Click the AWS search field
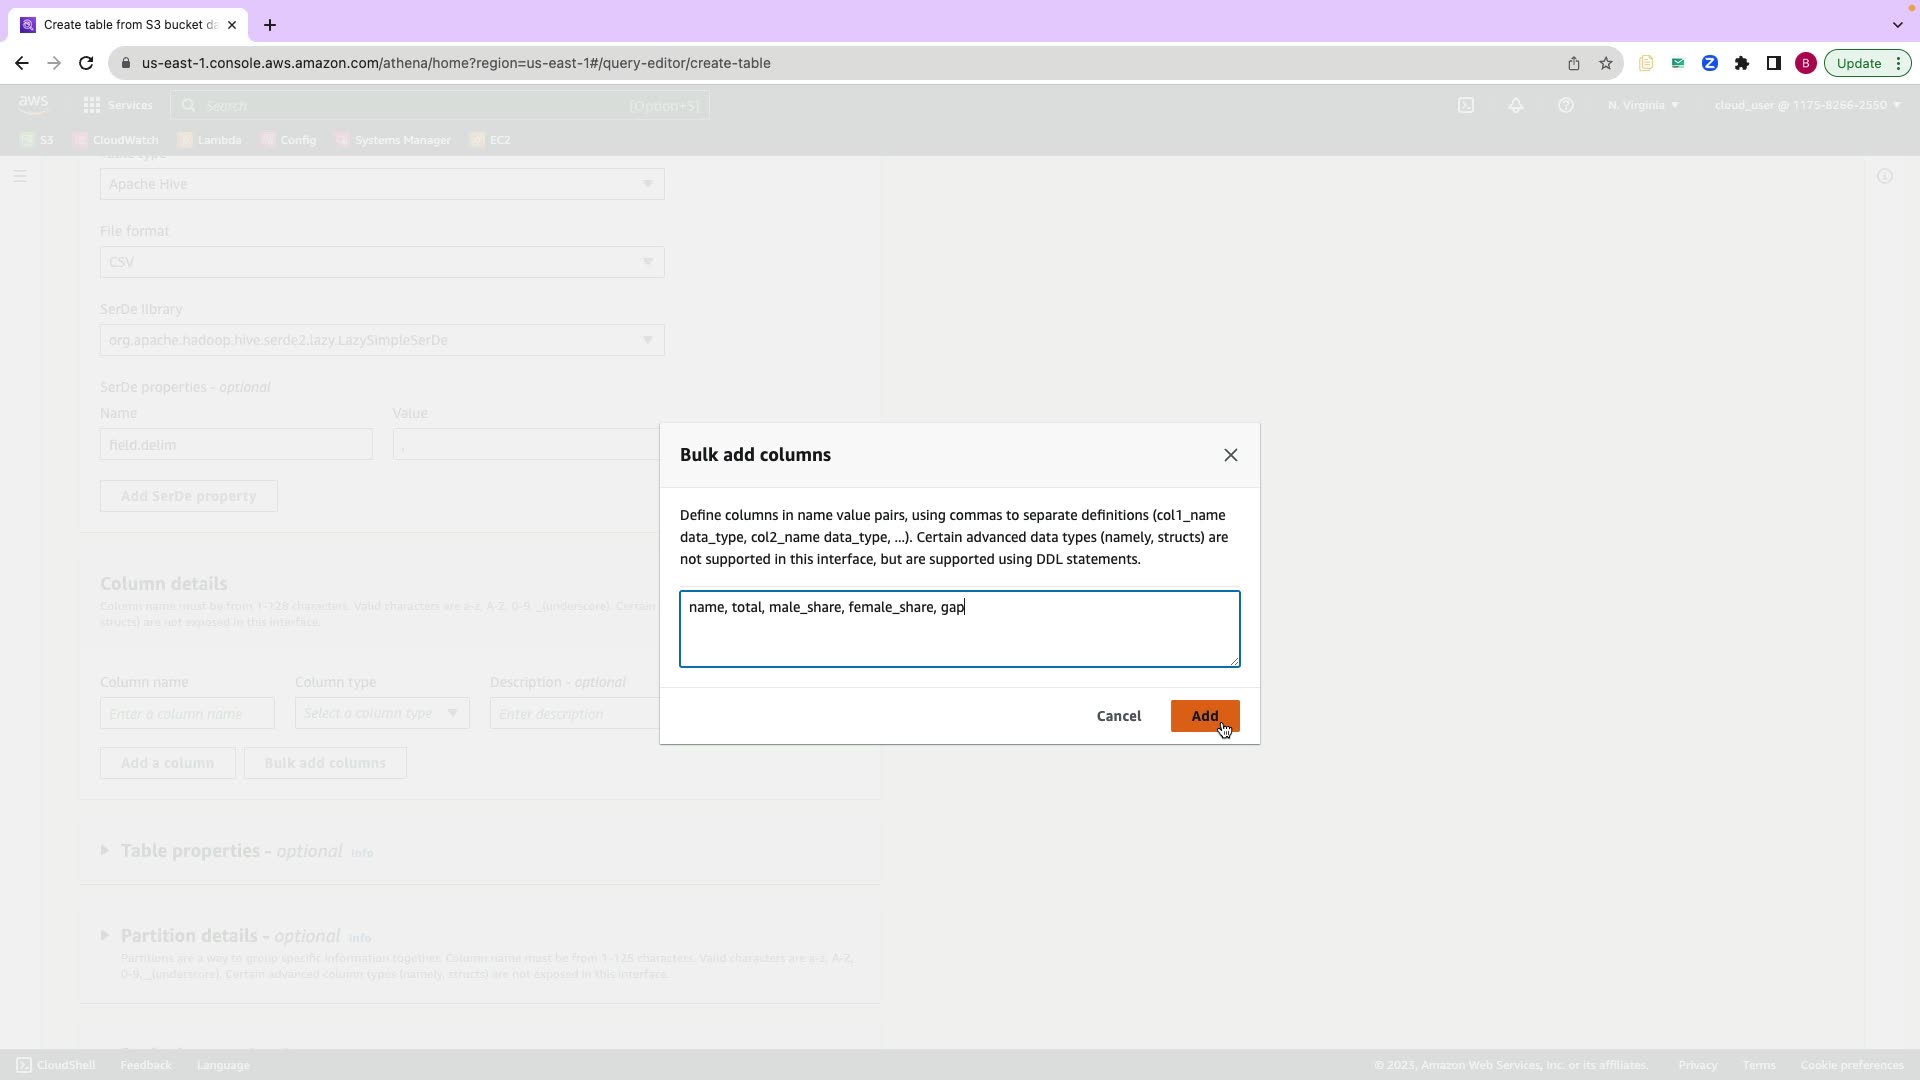Screen dimensions: 1920x1080 click(x=440, y=105)
